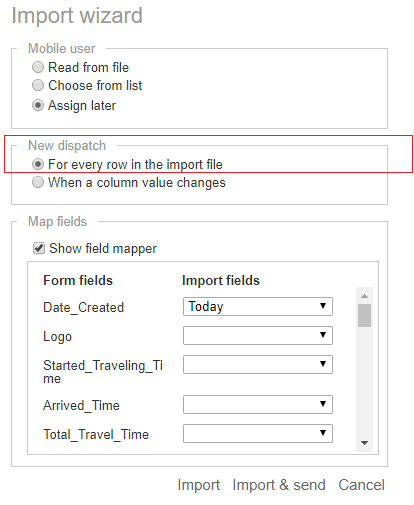The height and width of the screenshot is (505, 414).
Task: Open the Date_Created import field dropdown
Action: pyautogui.click(x=258, y=306)
